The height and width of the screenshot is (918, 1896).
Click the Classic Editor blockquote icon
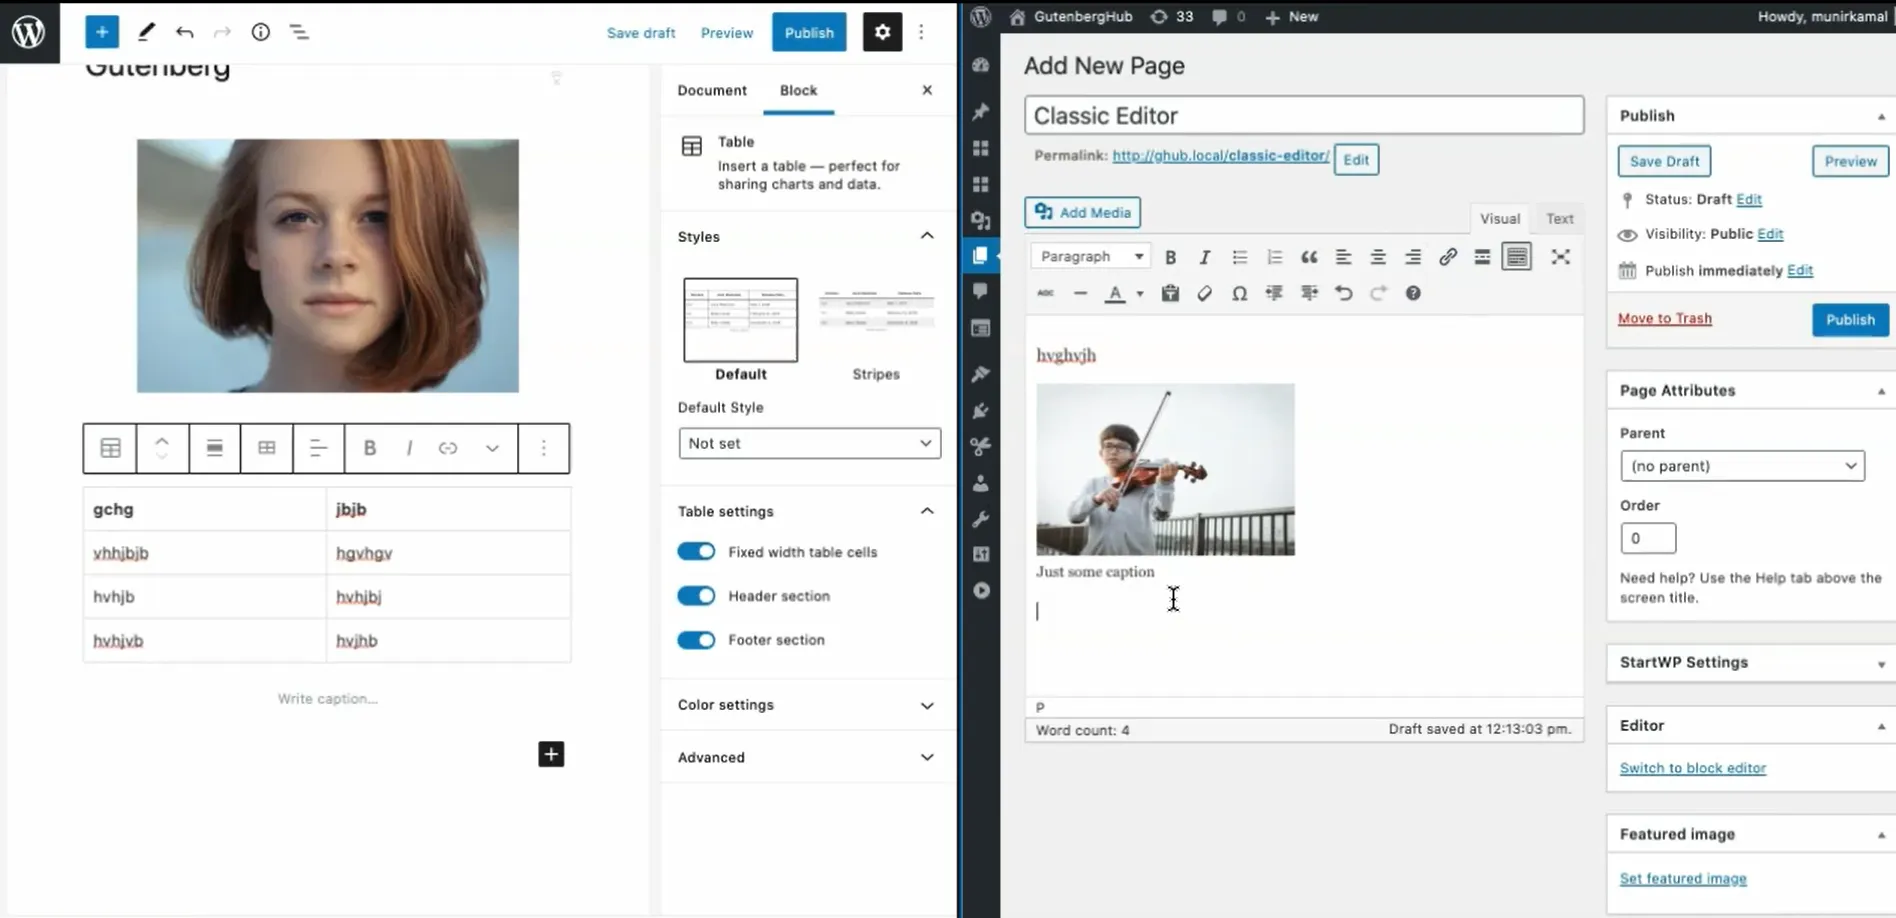[x=1308, y=257]
